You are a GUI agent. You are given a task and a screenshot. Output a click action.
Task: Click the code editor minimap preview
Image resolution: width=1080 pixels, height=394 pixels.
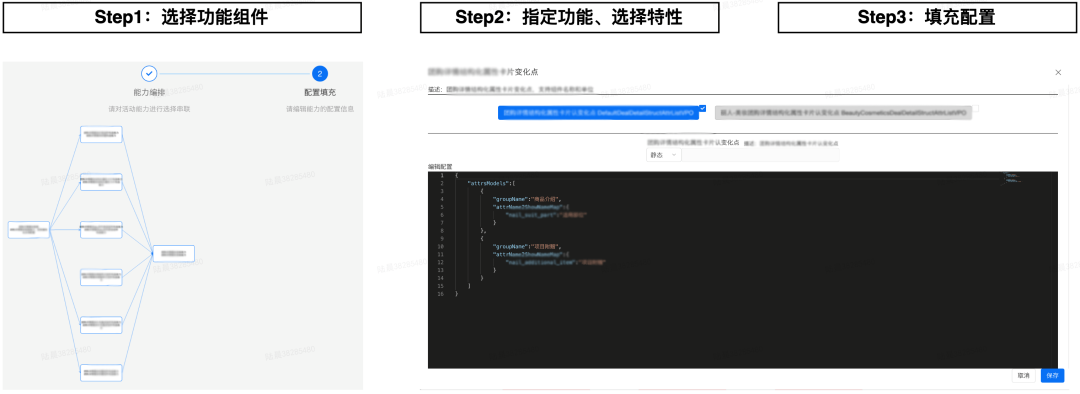tap(1012, 178)
